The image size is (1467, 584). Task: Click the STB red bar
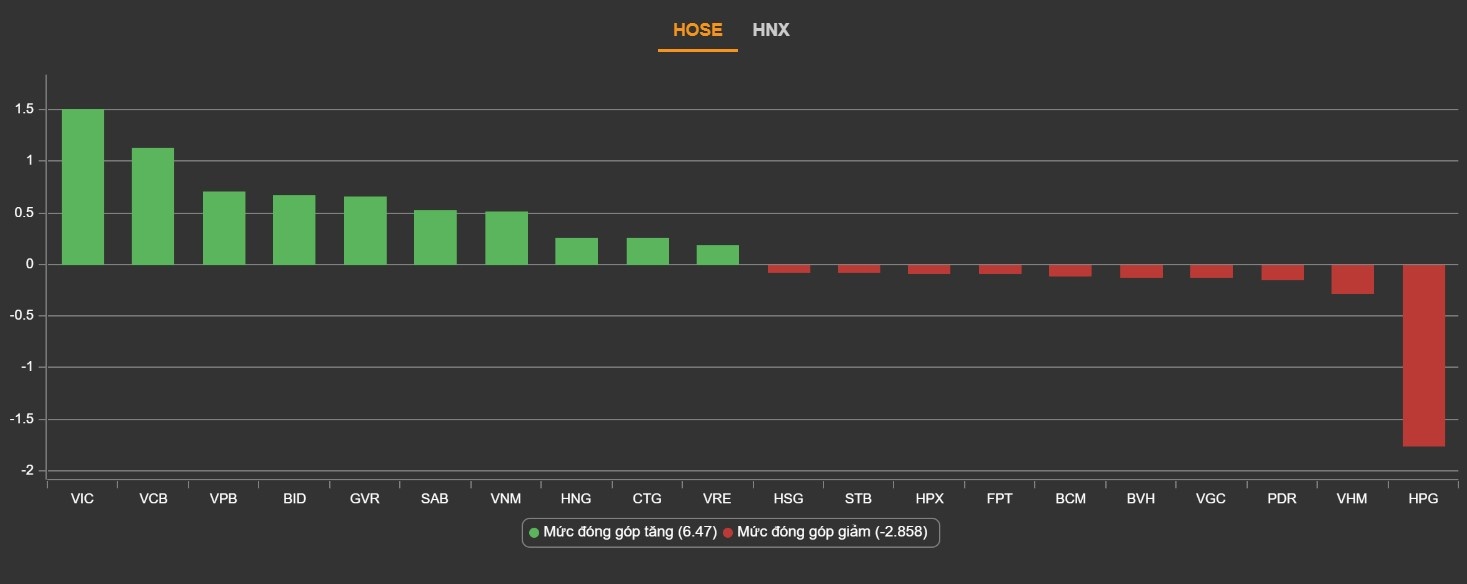(858, 270)
